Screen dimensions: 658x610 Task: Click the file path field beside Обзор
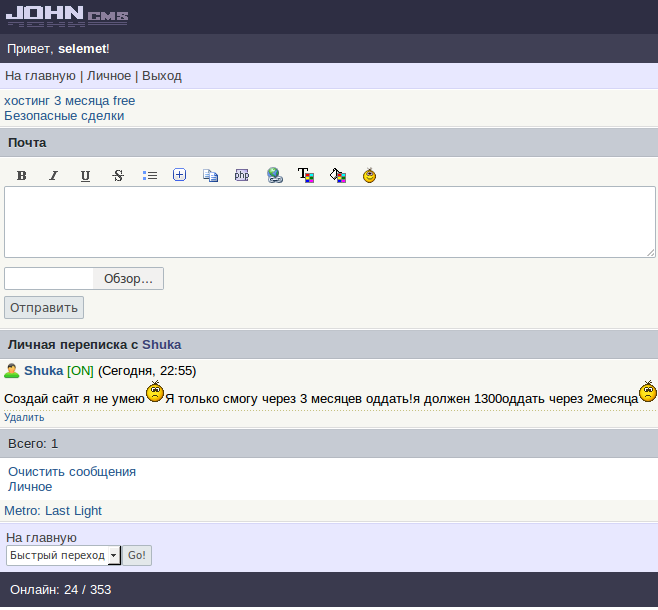click(49, 279)
